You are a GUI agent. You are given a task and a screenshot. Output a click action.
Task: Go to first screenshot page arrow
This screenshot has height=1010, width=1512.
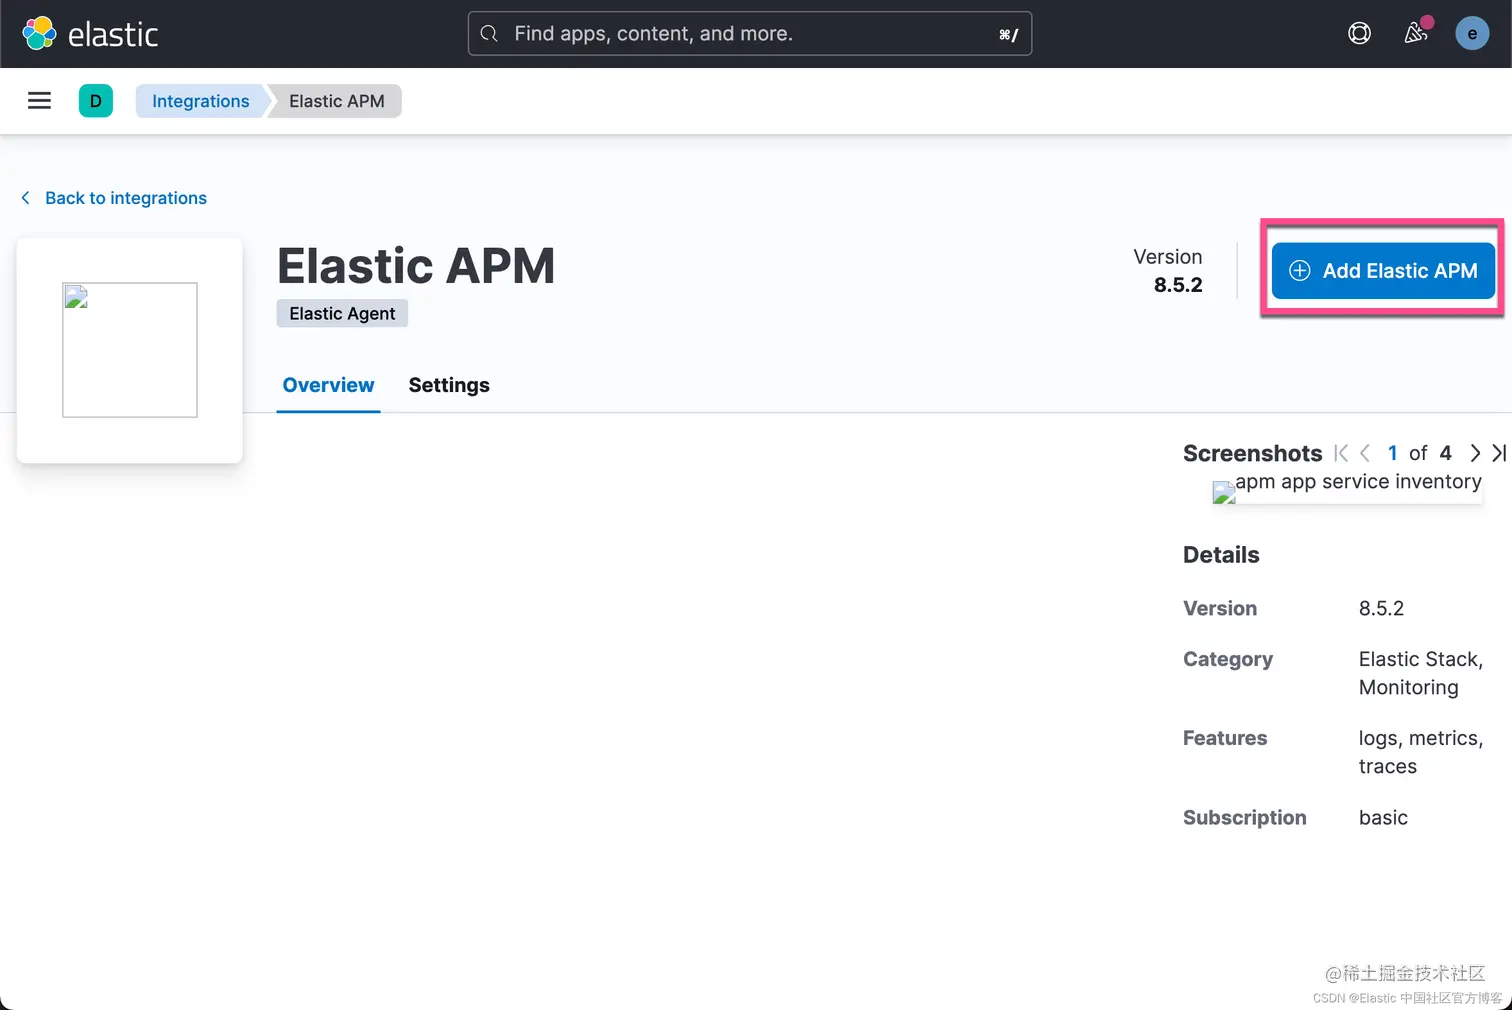(x=1341, y=453)
